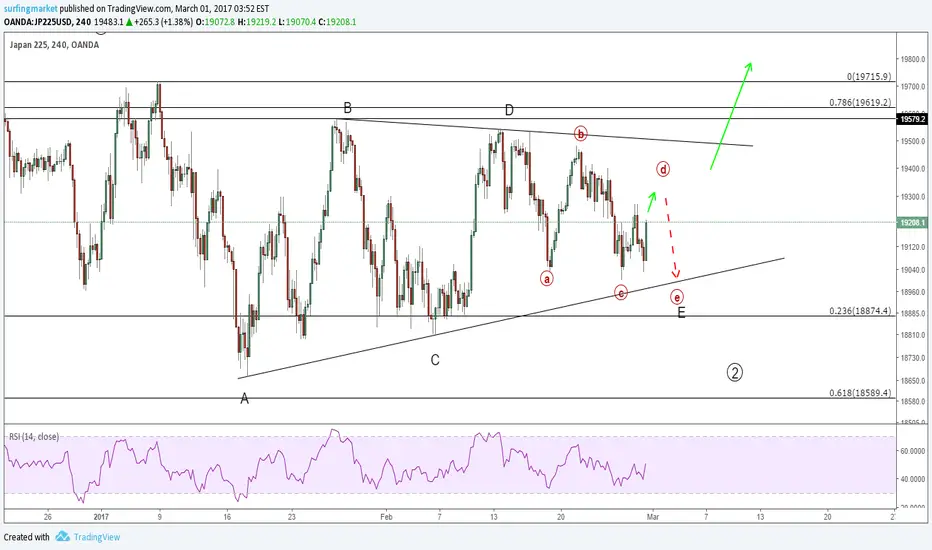Click 18650.0 on the price axis
The height and width of the screenshot is (550, 932).
tap(913, 381)
